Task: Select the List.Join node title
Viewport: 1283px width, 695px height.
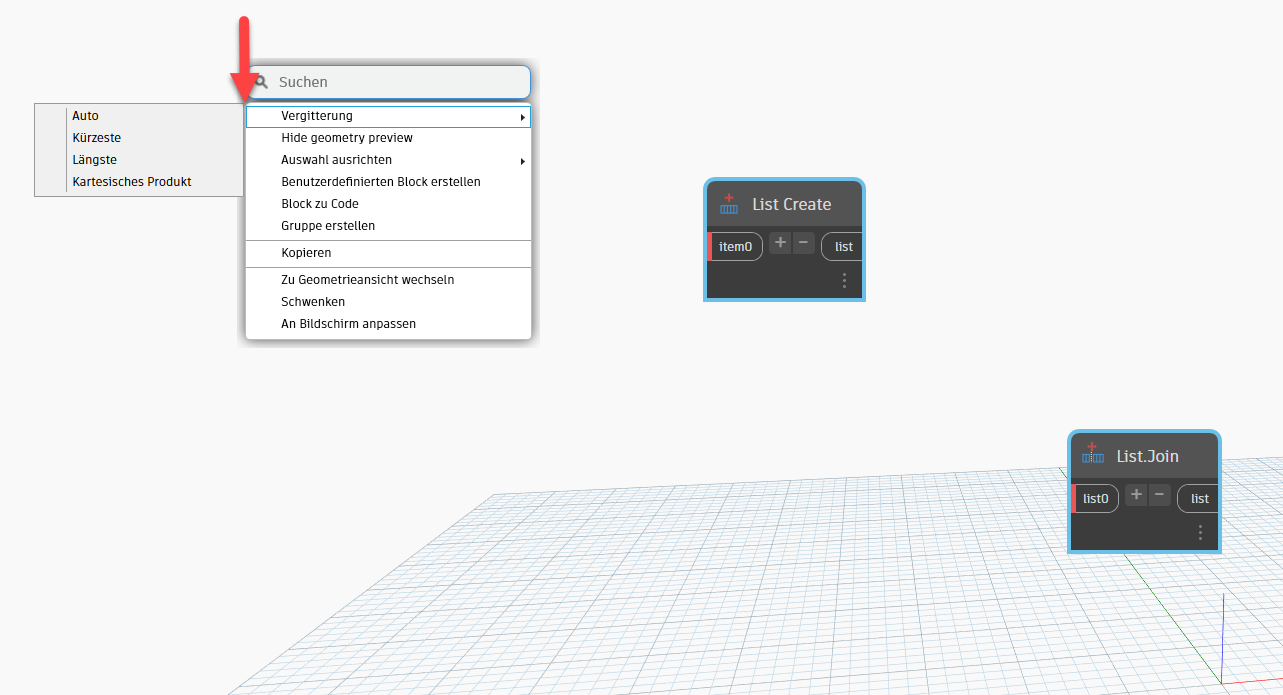Action: click(x=1148, y=456)
